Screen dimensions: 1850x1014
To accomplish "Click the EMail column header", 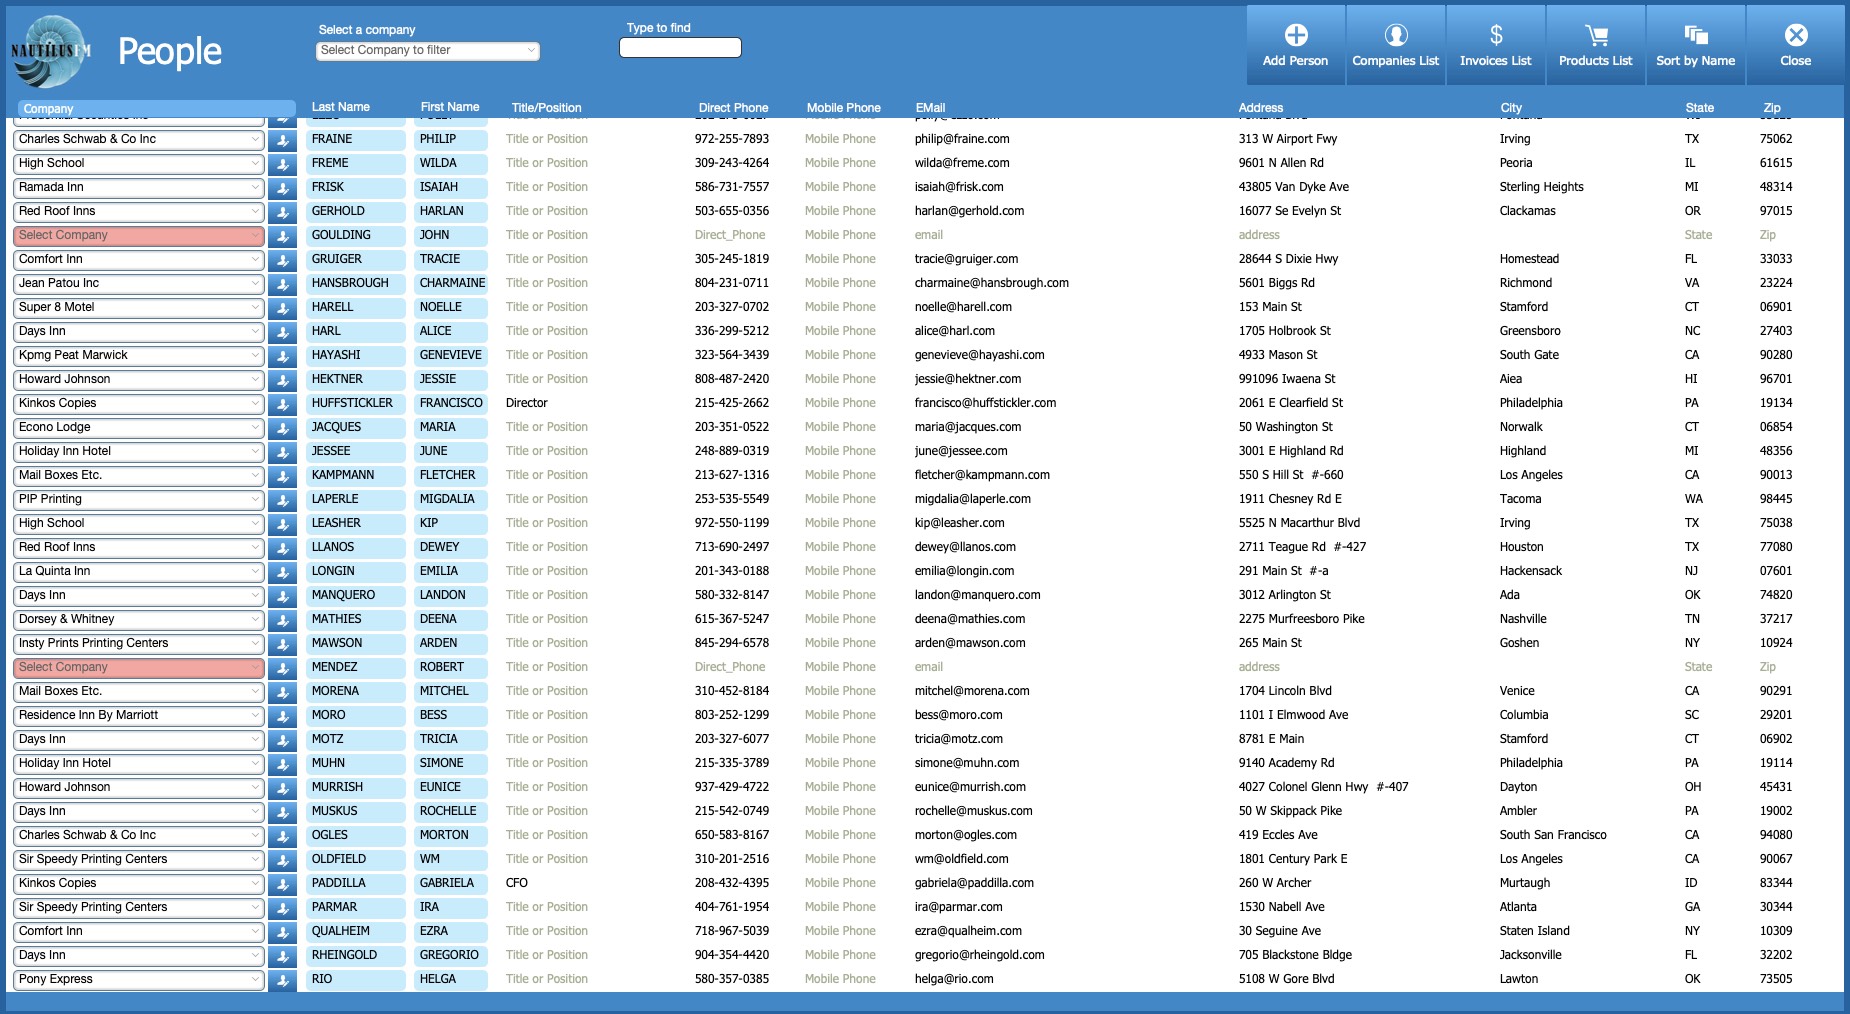I will click(930, 108).
